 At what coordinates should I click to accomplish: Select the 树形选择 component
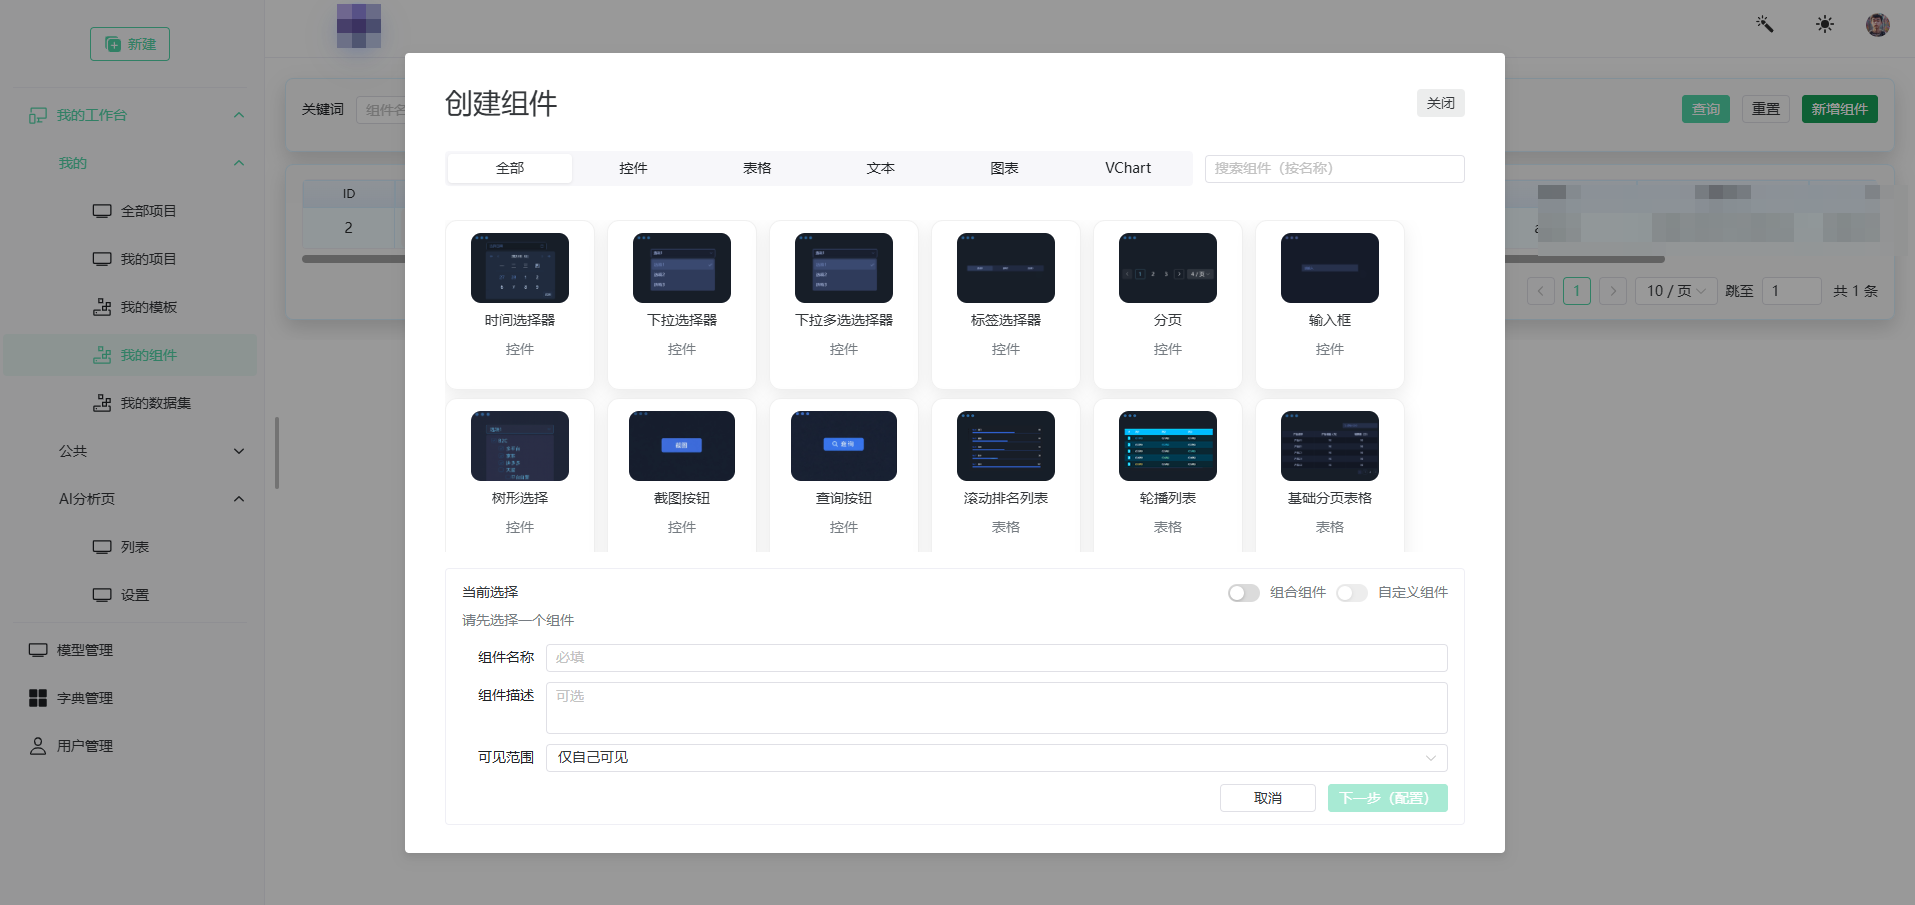[520, 475]
